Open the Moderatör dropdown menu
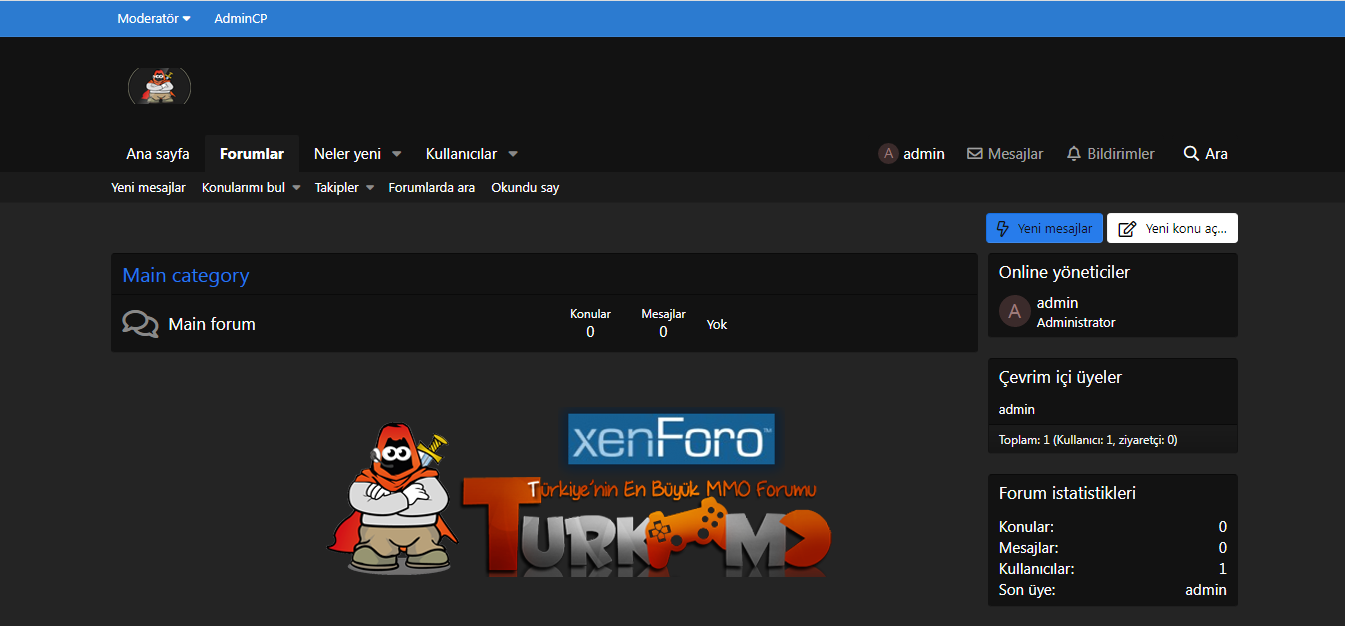This screenshot has height=626, width=1345. click(x=153, y=19)
